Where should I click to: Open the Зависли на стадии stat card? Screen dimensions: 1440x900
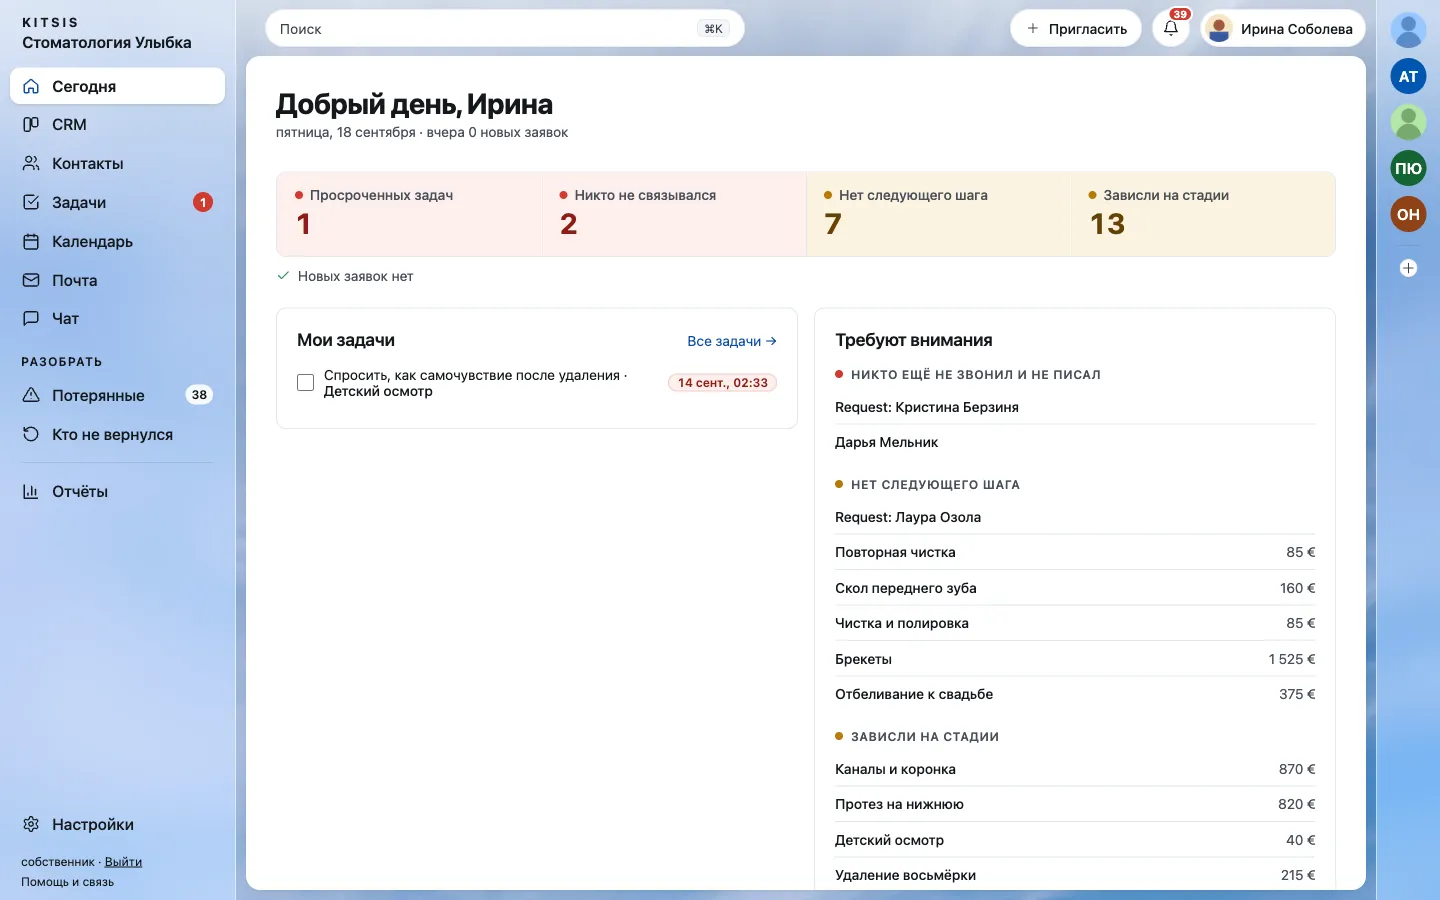tap(1203, 214)
